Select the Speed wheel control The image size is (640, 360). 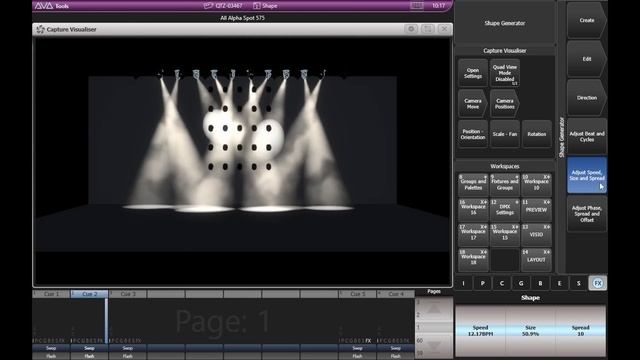[x=480, y=331]
